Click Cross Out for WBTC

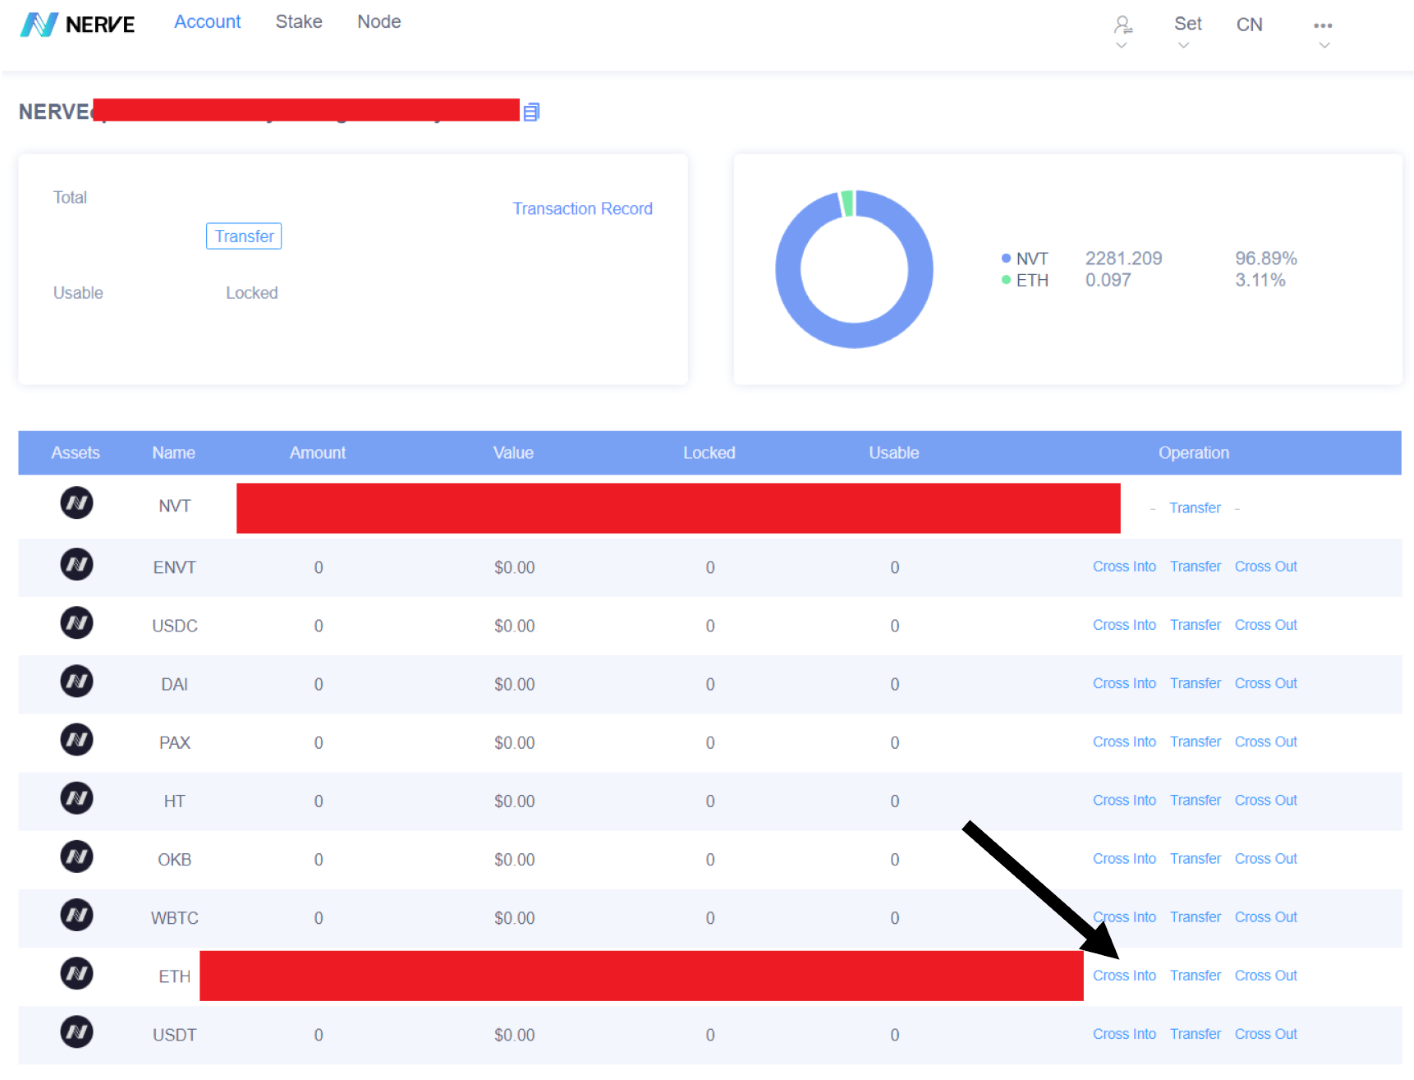pyautogui.click(x=1266, y=917)
